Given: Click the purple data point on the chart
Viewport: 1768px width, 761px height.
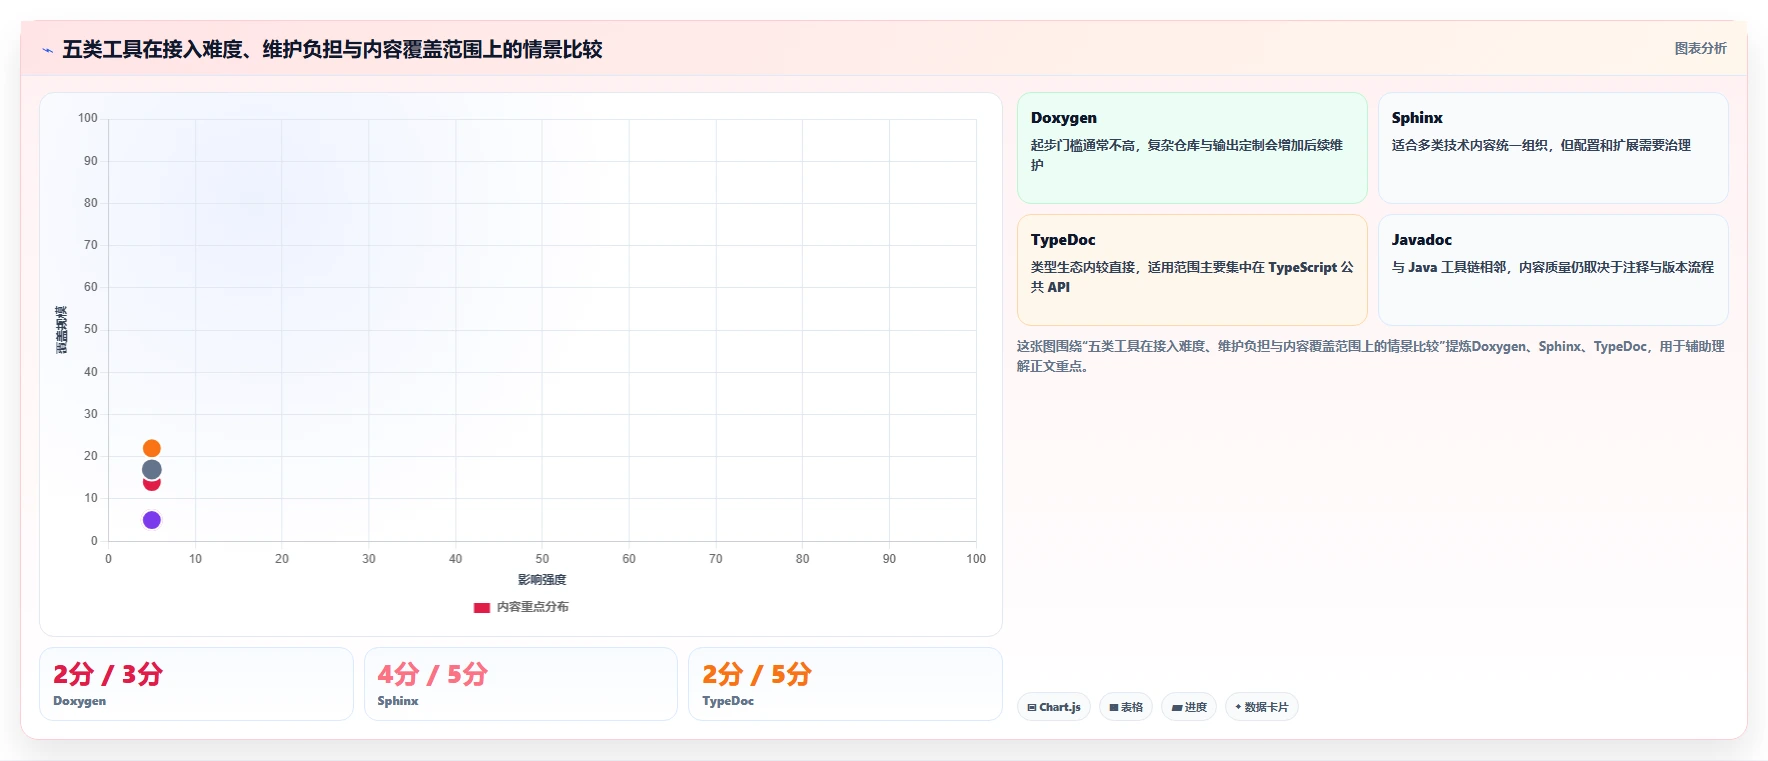Looking at the screenshot, I should pos(152,520).
